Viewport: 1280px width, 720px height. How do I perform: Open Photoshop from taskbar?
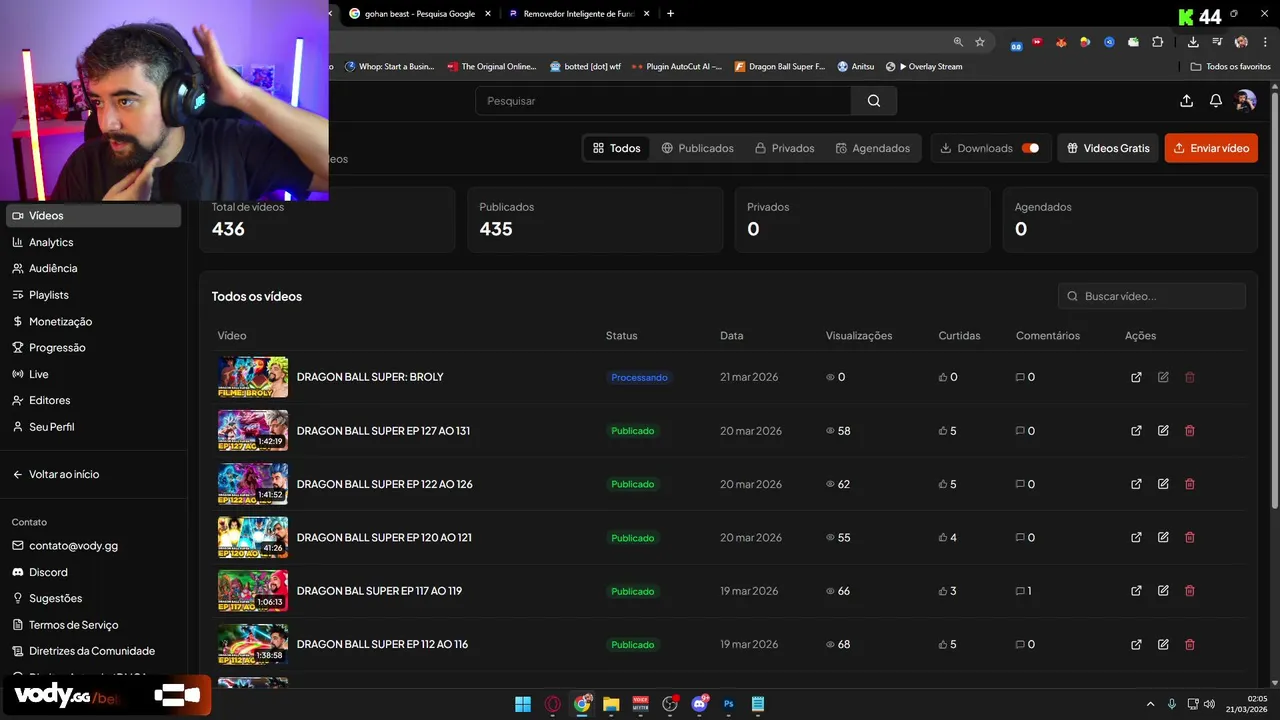(x=729, y=704)
